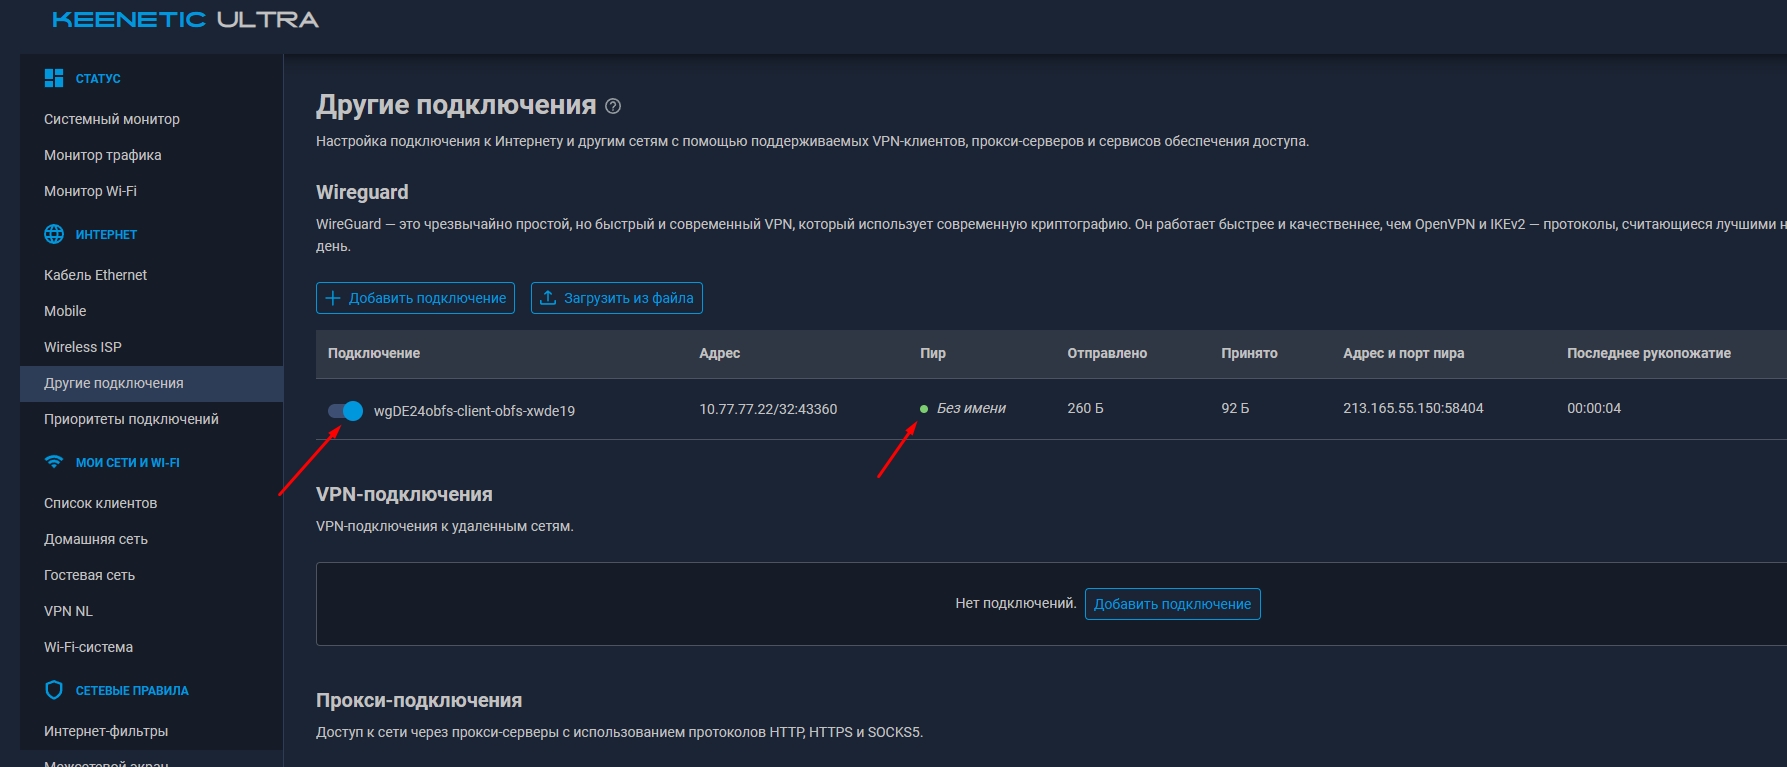
Task: Open Гостевая сеть settings
Action: (x=89, y=575)
